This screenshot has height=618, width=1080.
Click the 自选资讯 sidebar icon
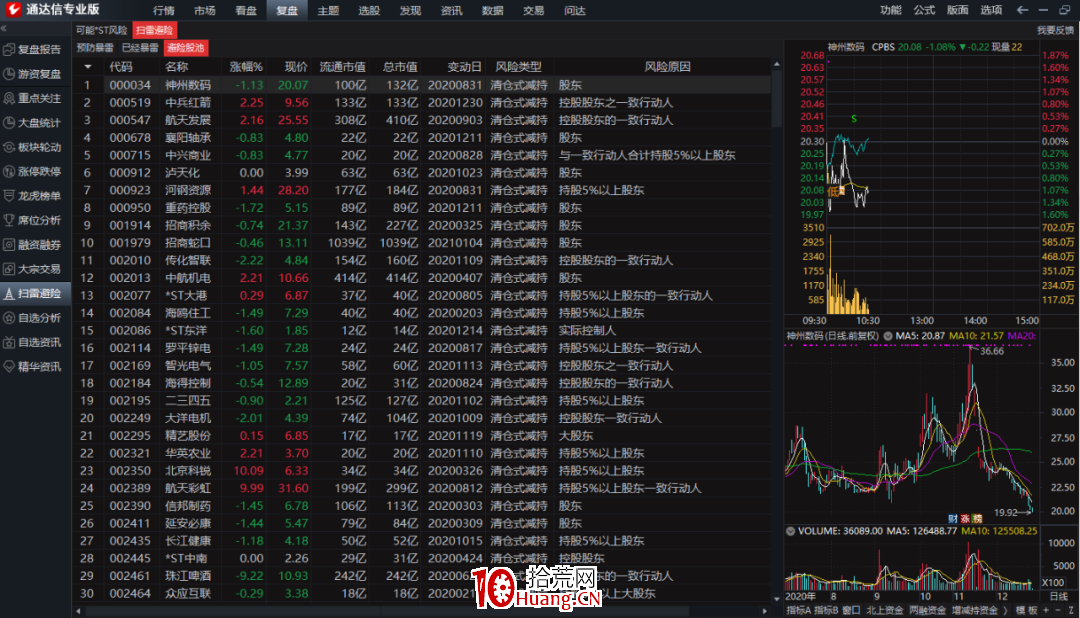[9, 342]
